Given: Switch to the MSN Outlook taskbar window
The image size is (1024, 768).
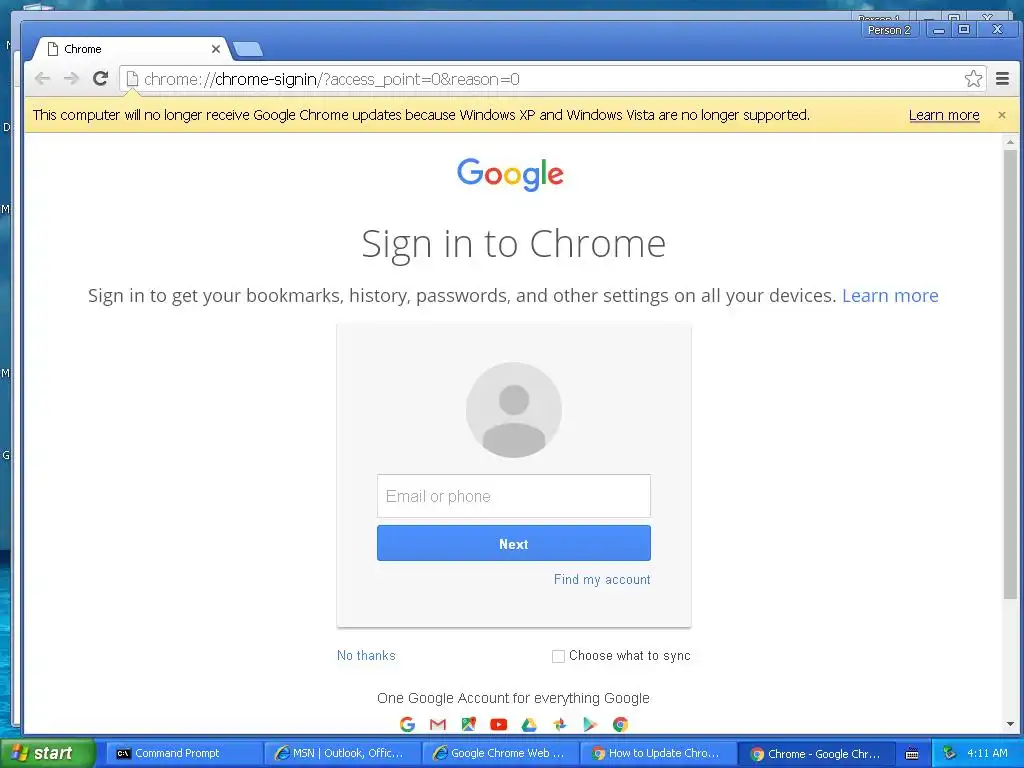Looking at the screenshot, I should [x=342, y=753].
